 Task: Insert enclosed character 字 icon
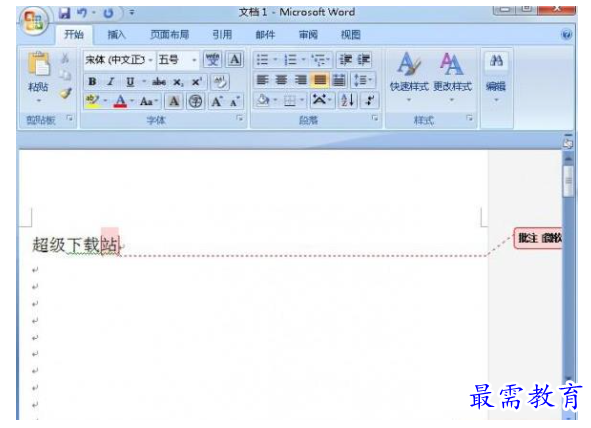coord(195,101)
